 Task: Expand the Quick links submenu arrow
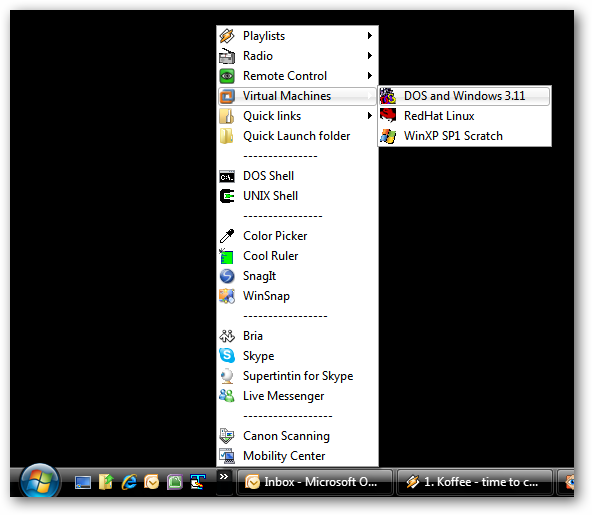click(x=370, y=116)
